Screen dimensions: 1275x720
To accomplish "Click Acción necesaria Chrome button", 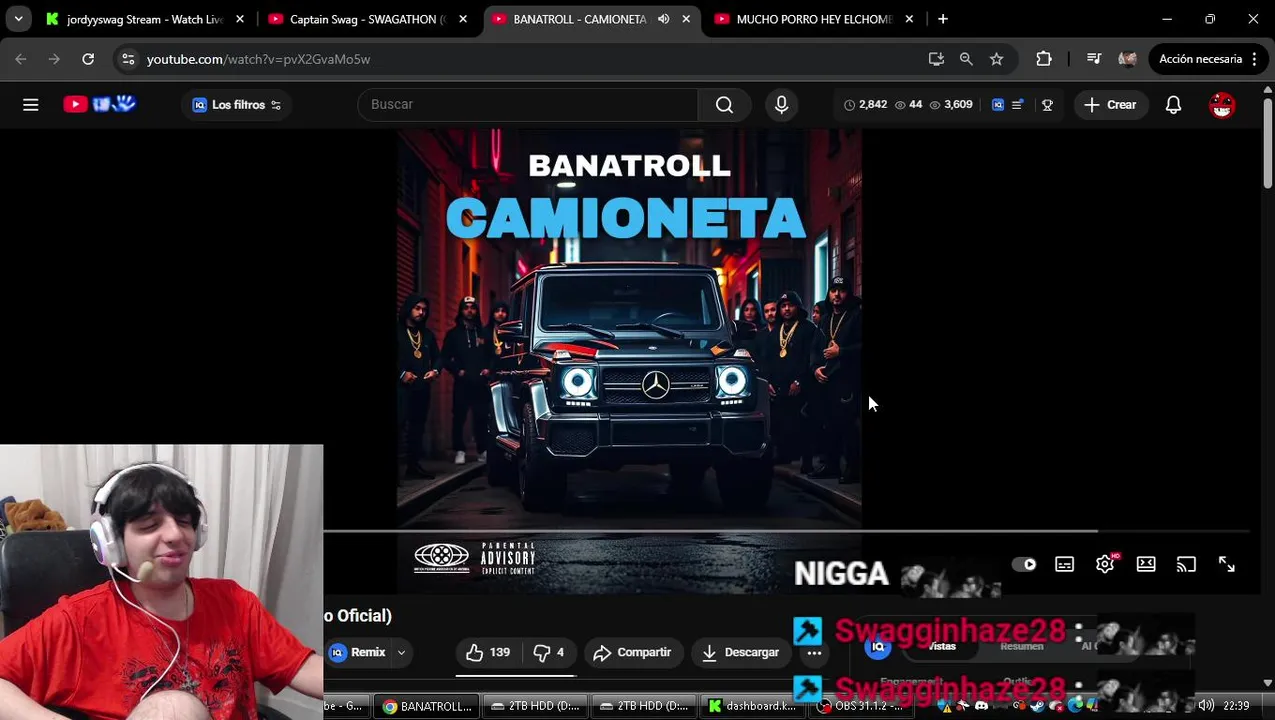I will pyautogui.click(x=1208, y=59).
